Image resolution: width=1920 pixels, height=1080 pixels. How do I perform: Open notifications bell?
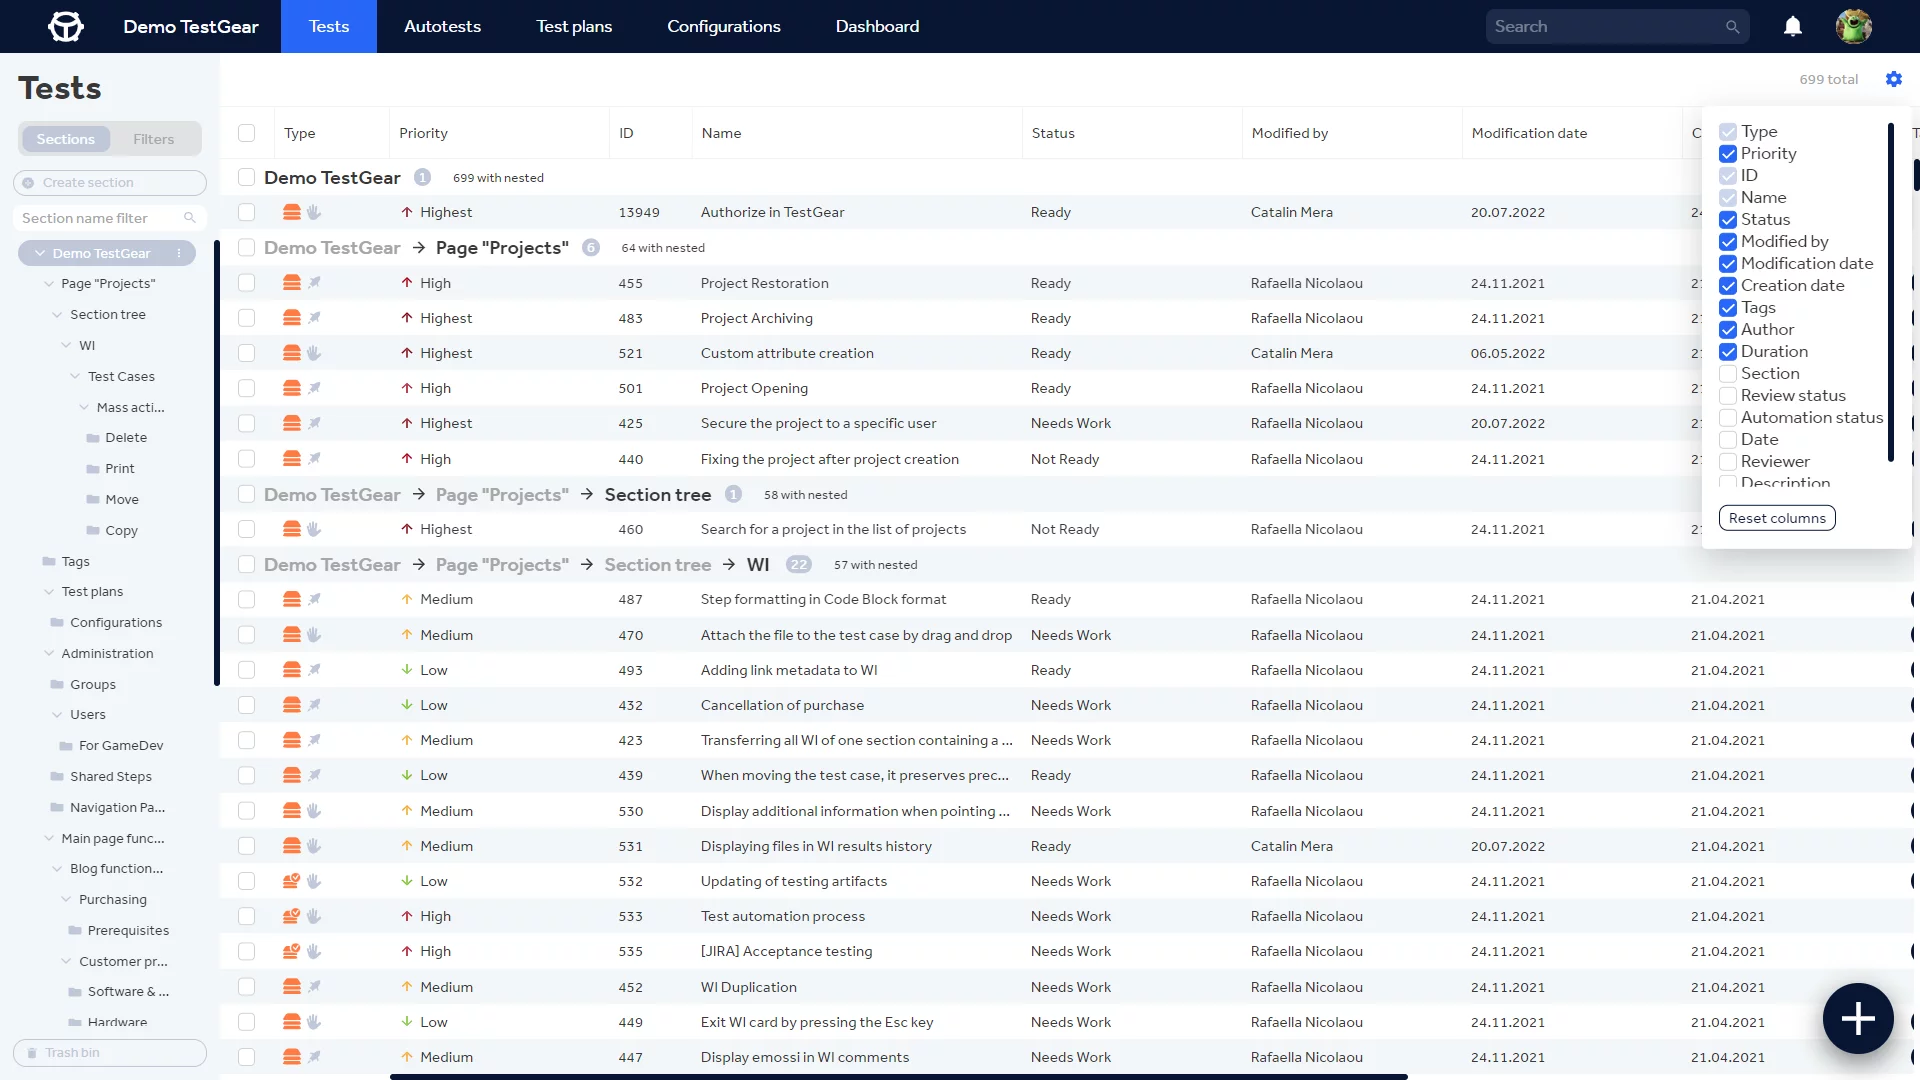click(x=1793, y=27)
